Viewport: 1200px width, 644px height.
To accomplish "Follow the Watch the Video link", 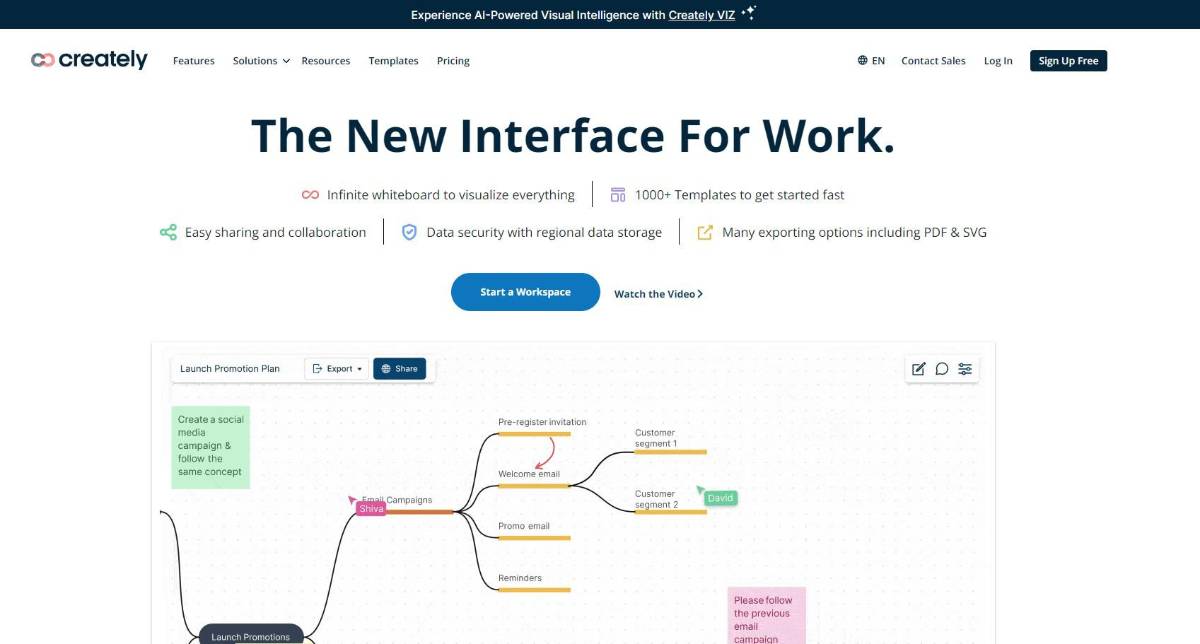I will pyautogui.click(x=656, y=293).
